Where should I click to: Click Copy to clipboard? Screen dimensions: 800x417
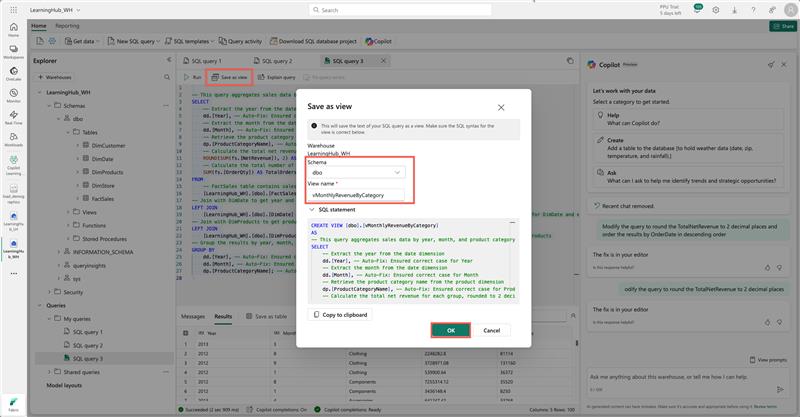(340, 315)
